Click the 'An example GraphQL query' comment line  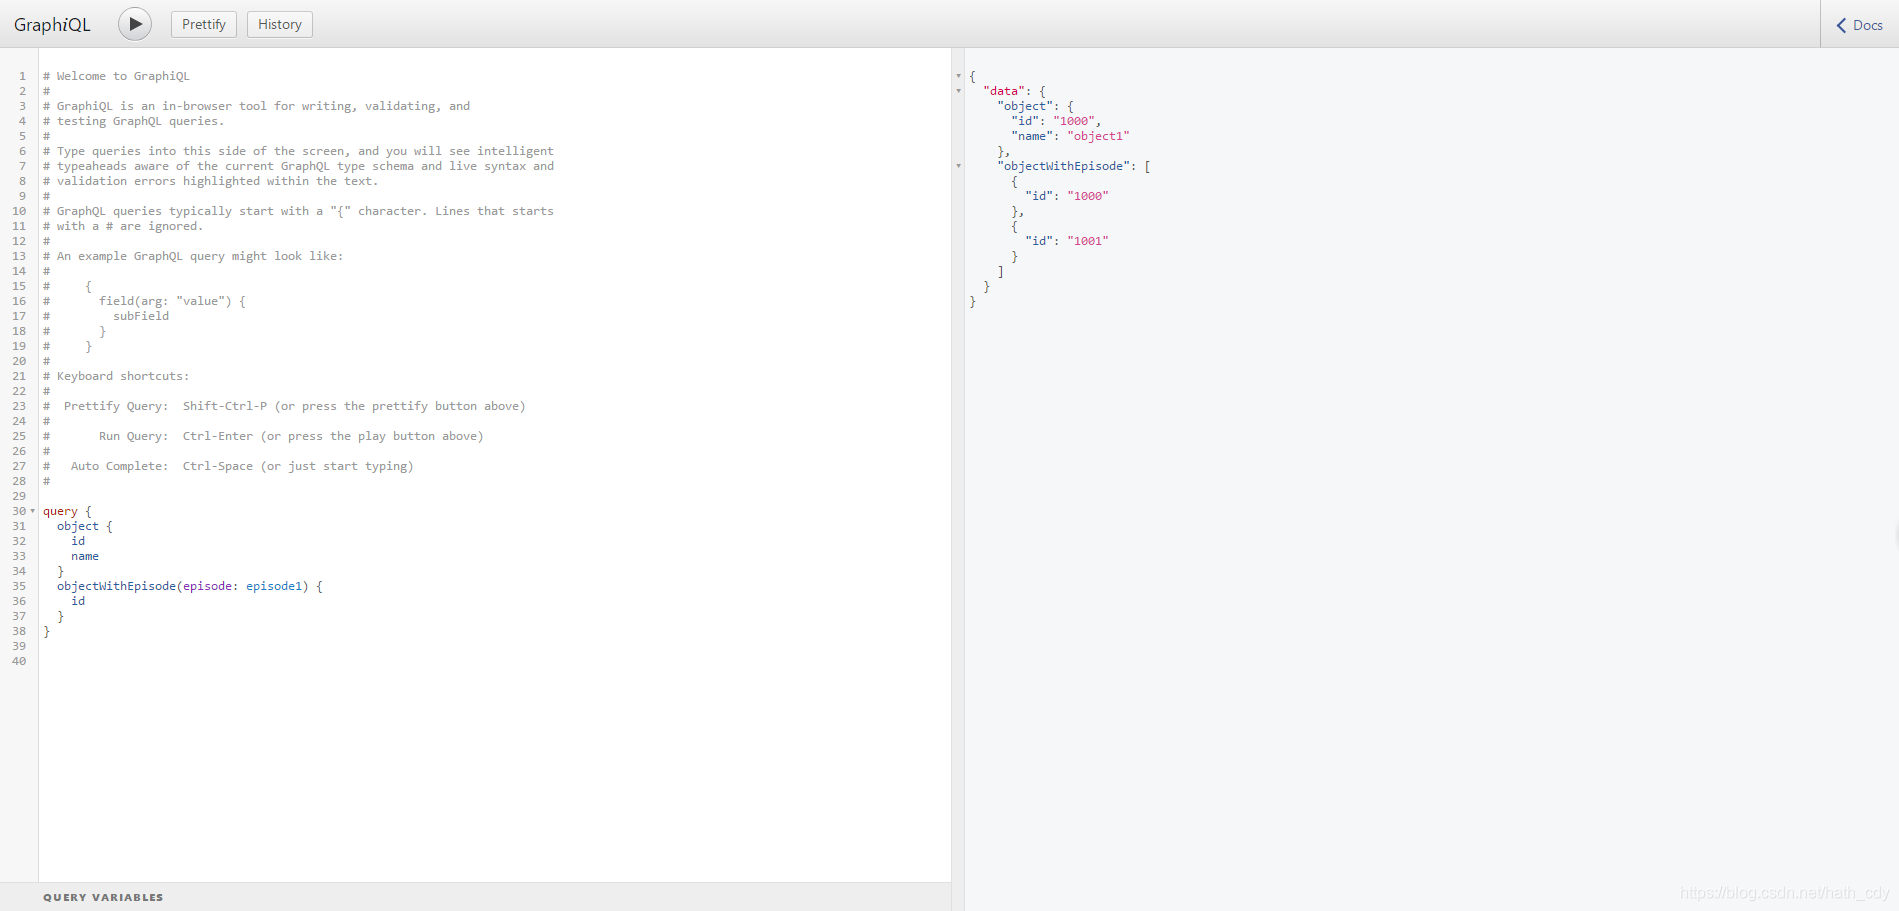(x=193, y=256)
